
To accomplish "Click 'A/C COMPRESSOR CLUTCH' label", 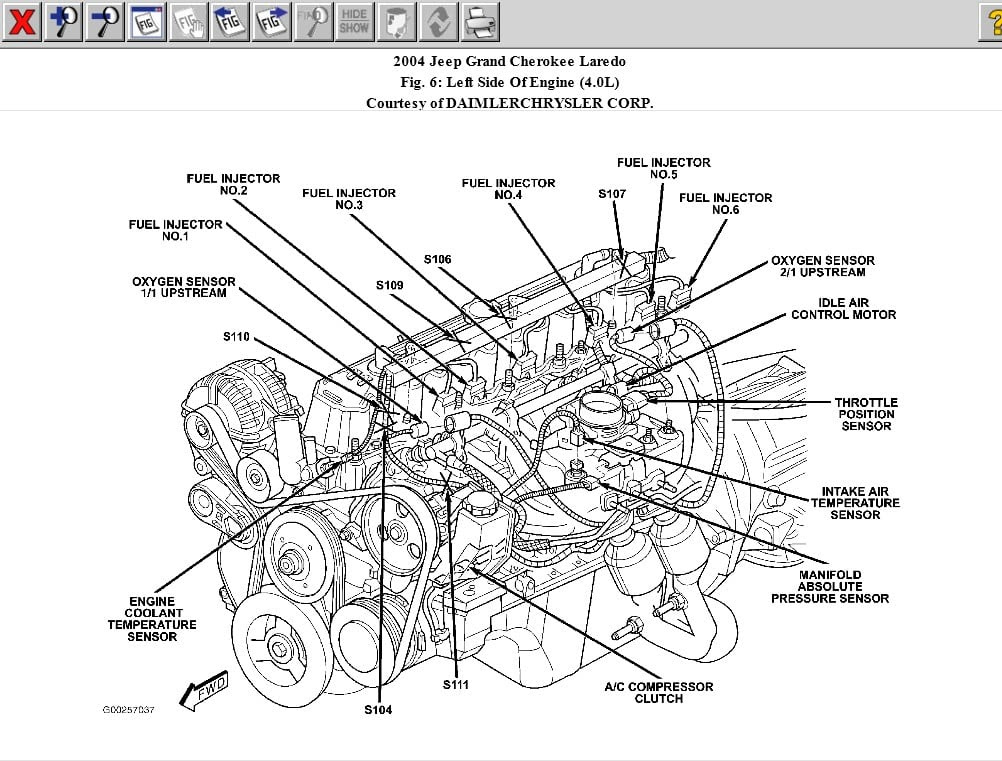I will [658, 693].
